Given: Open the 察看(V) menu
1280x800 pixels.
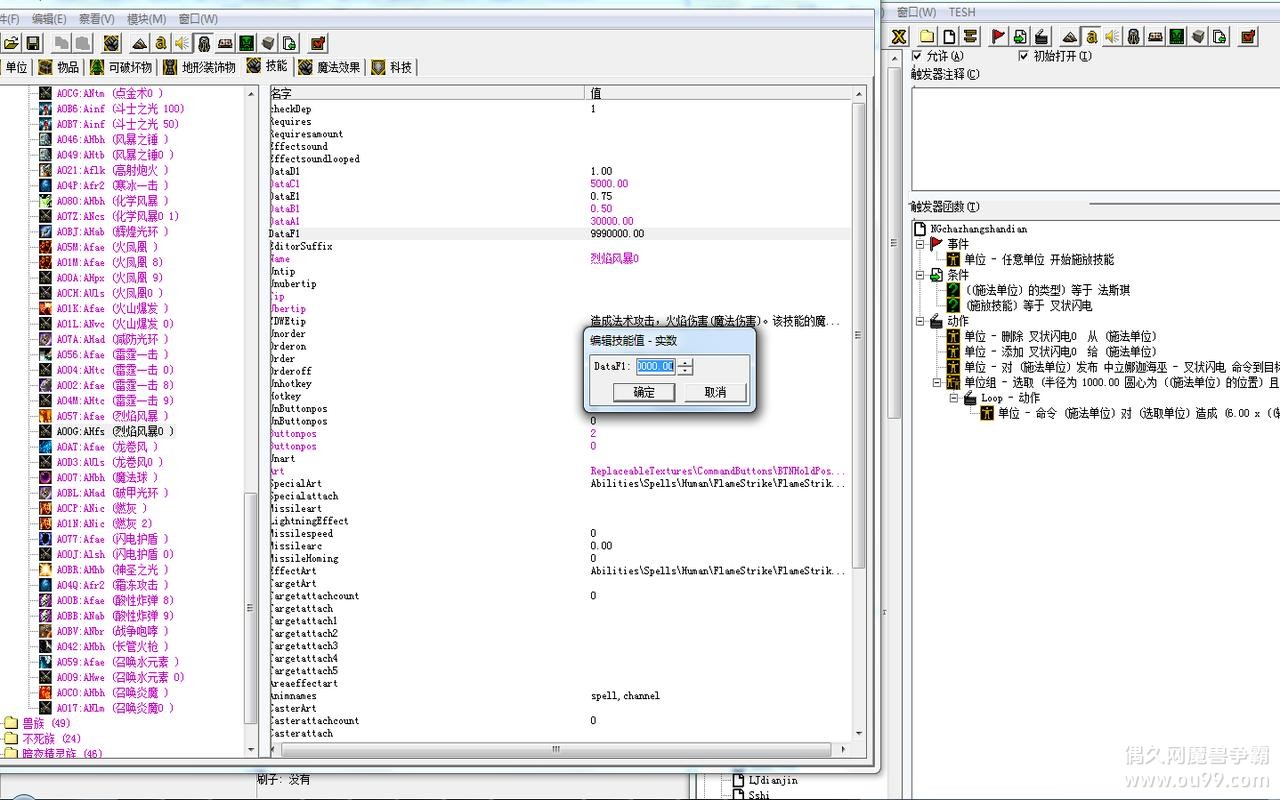Looking at the screenshot, I should 97,19.
